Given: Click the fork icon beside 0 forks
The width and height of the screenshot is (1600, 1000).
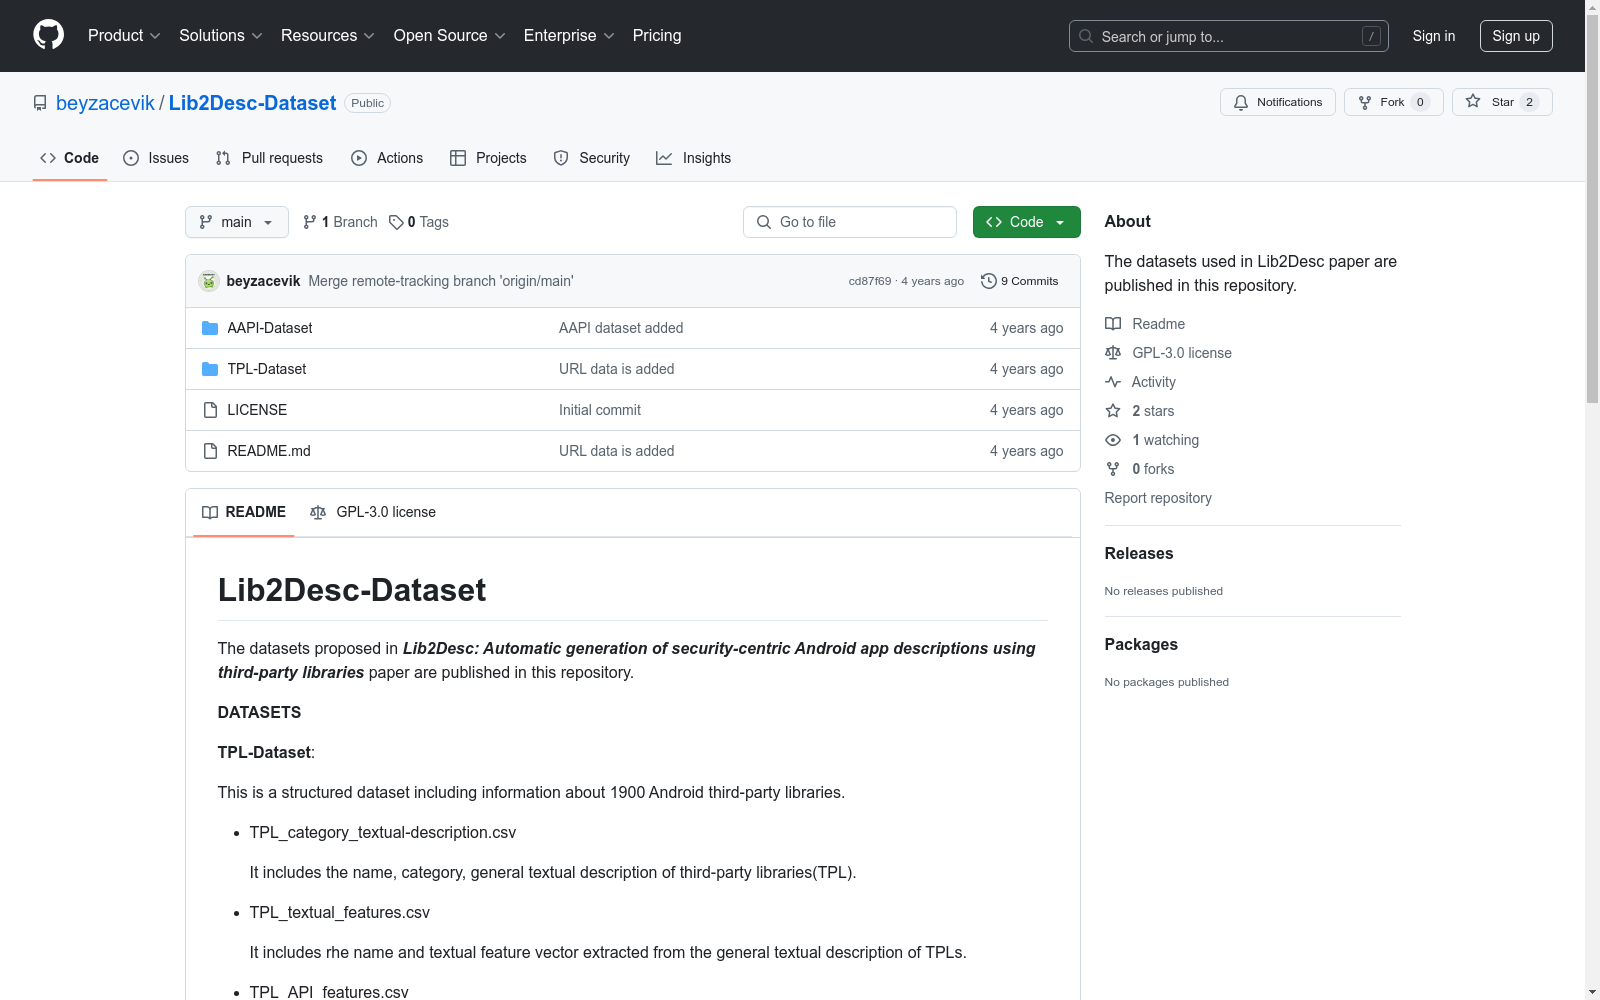Looking at the screenshot, I should point(1113,469).
